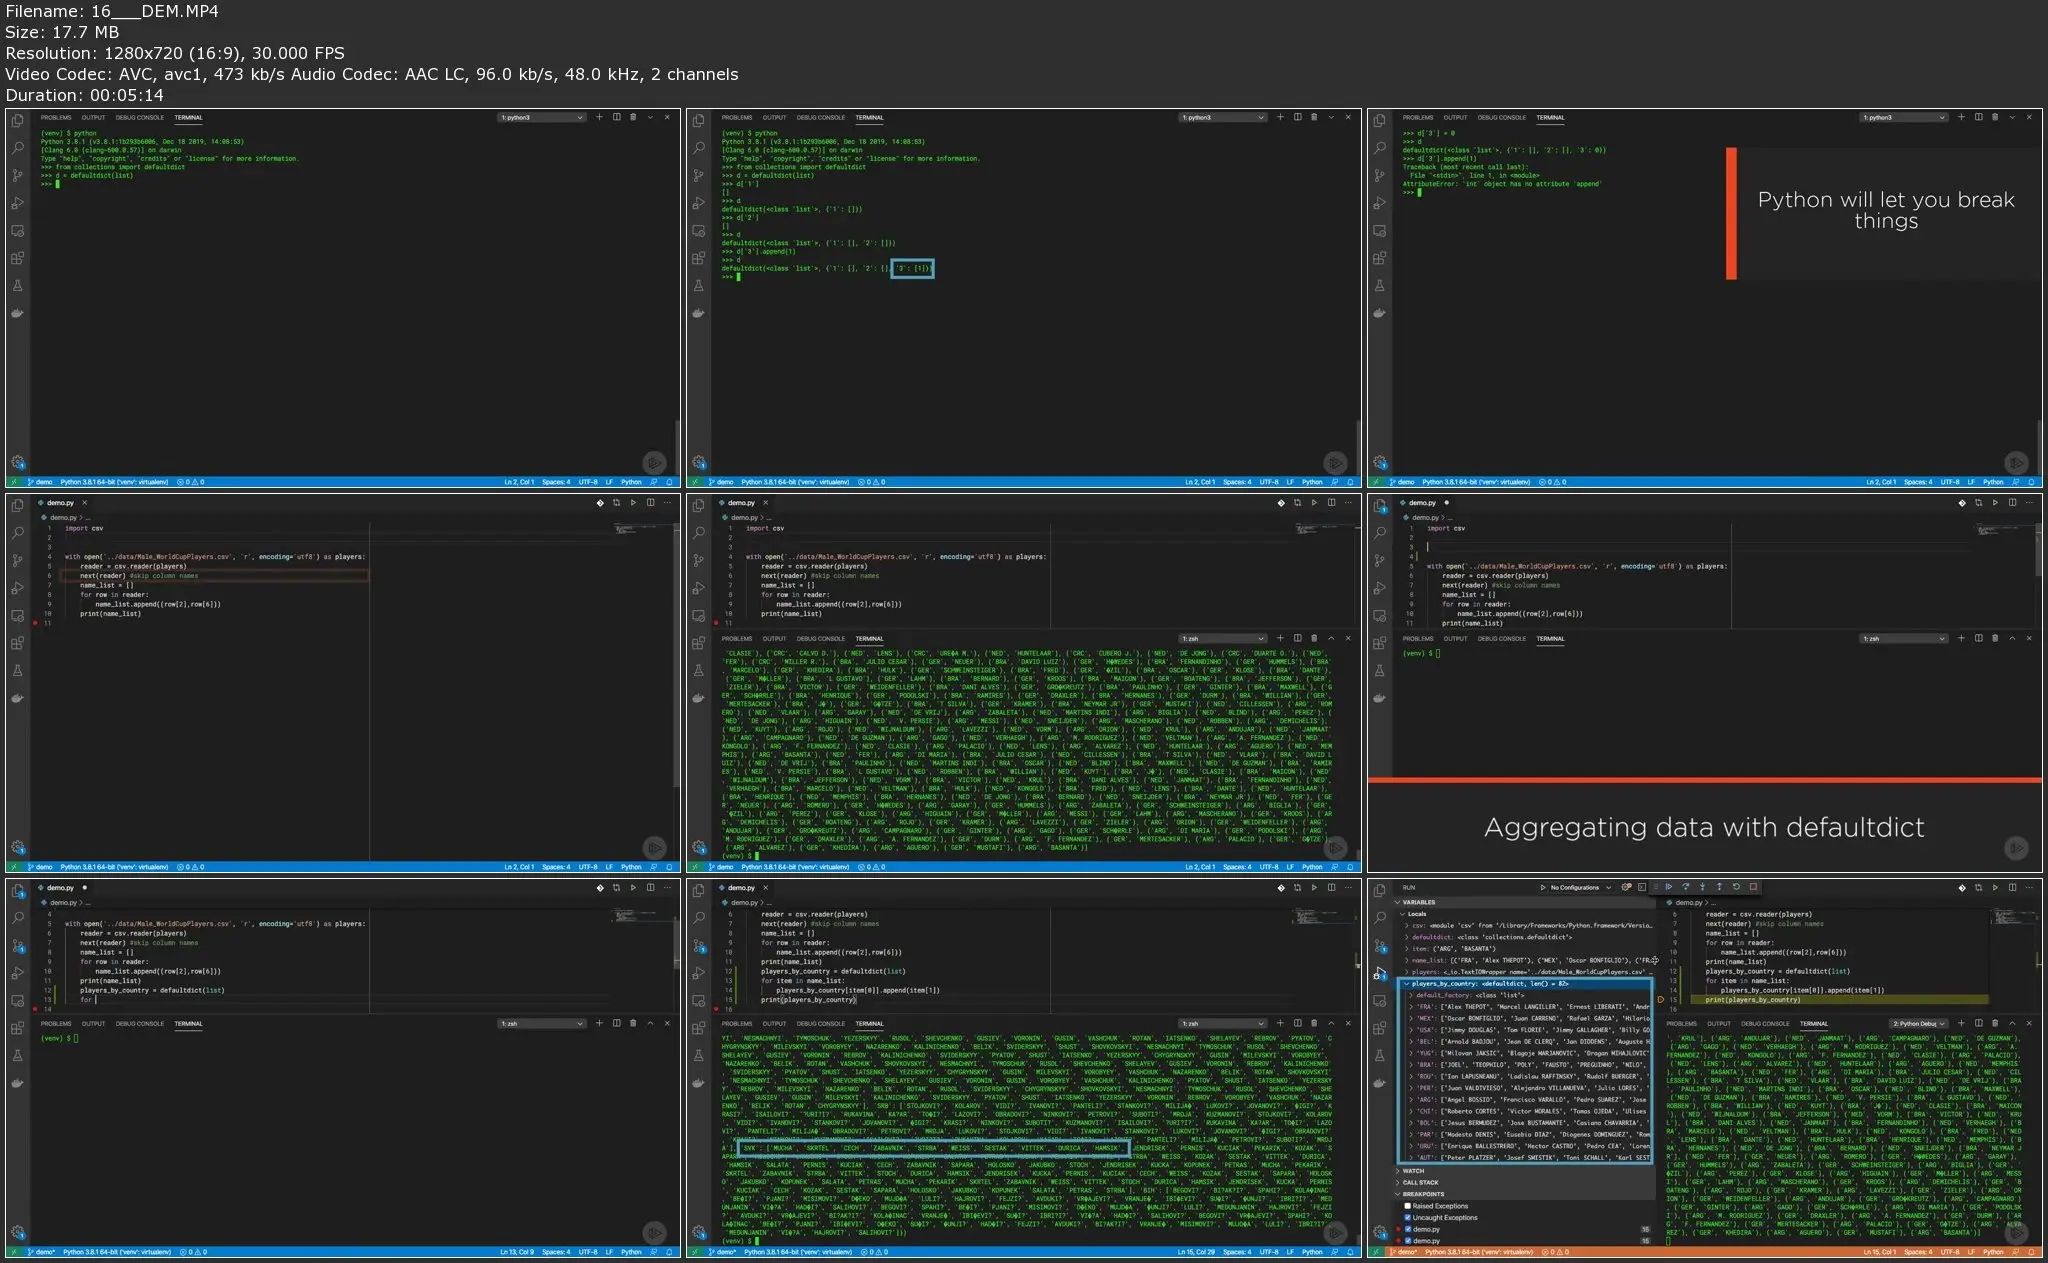Click 'Spaces: 4' in the highlighted '3': [1] frame status bar

(1237, 482)
